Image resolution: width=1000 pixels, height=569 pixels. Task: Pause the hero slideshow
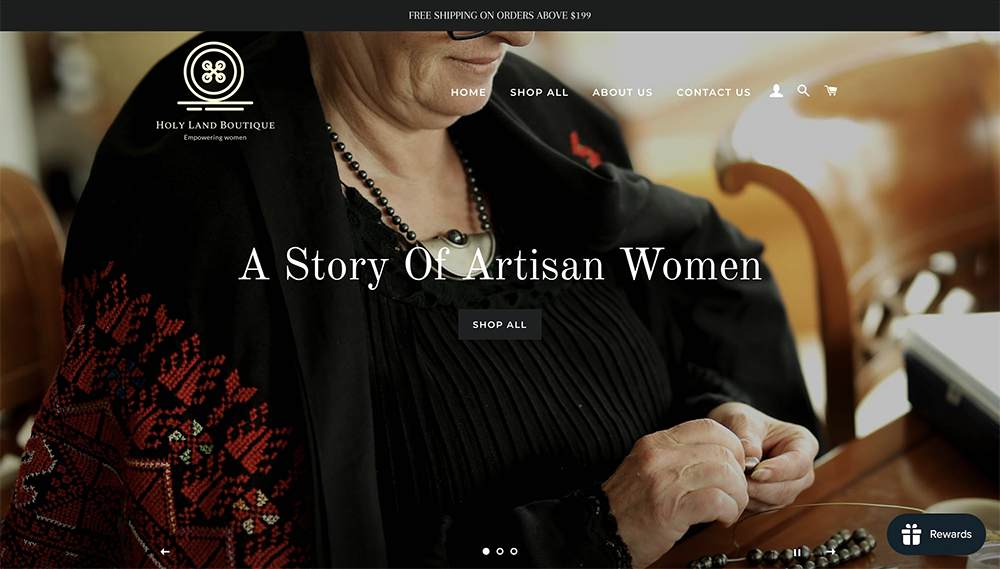coord(797,552)
